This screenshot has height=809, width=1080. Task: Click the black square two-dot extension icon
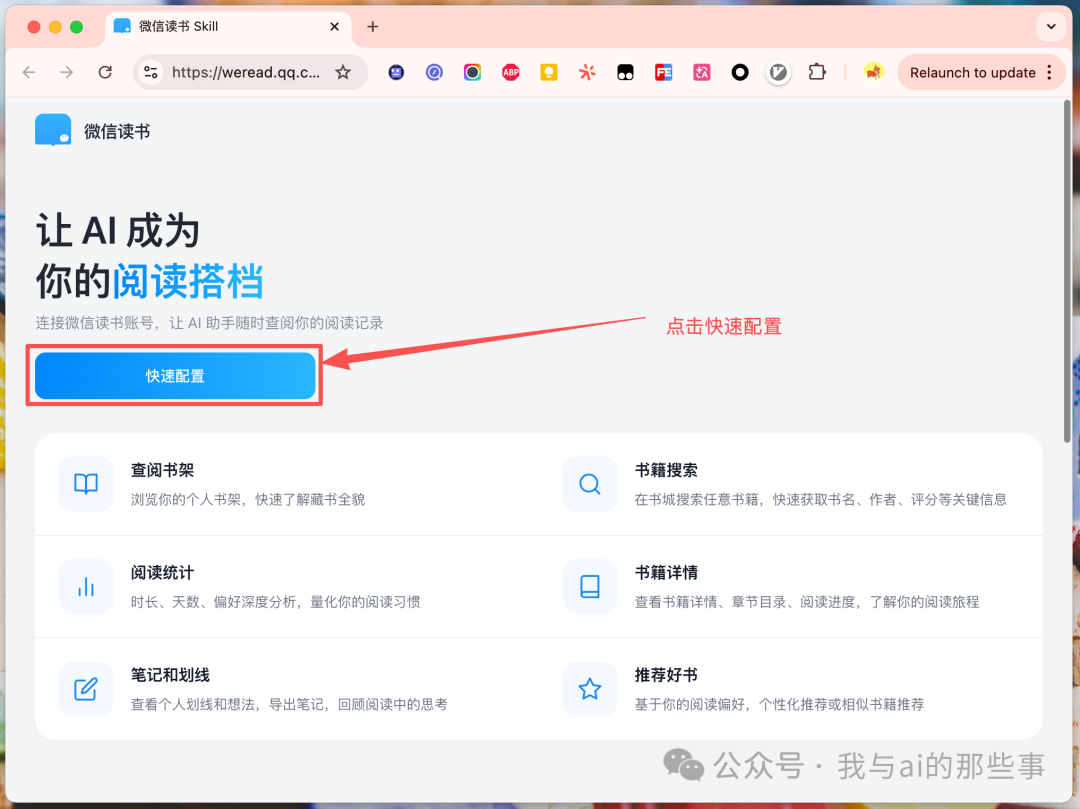[625, 72]
